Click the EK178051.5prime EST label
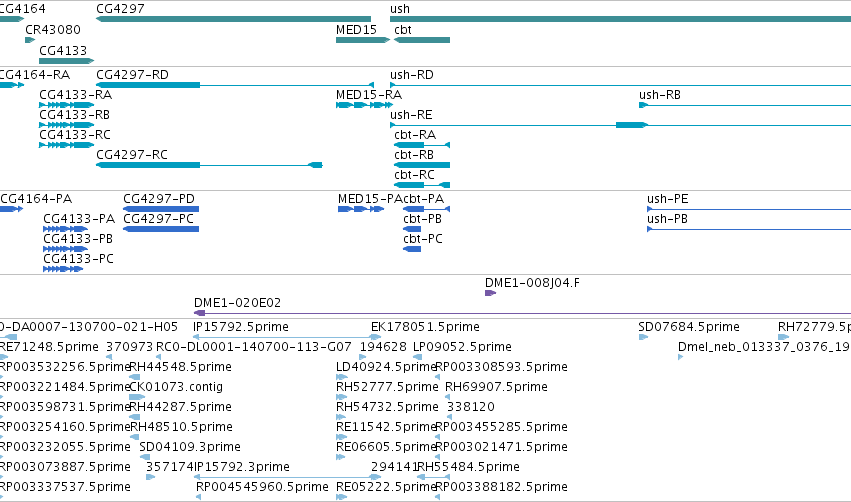Image resolution: width=851 pixels, height=502 pixels. [x=426, y=327]
